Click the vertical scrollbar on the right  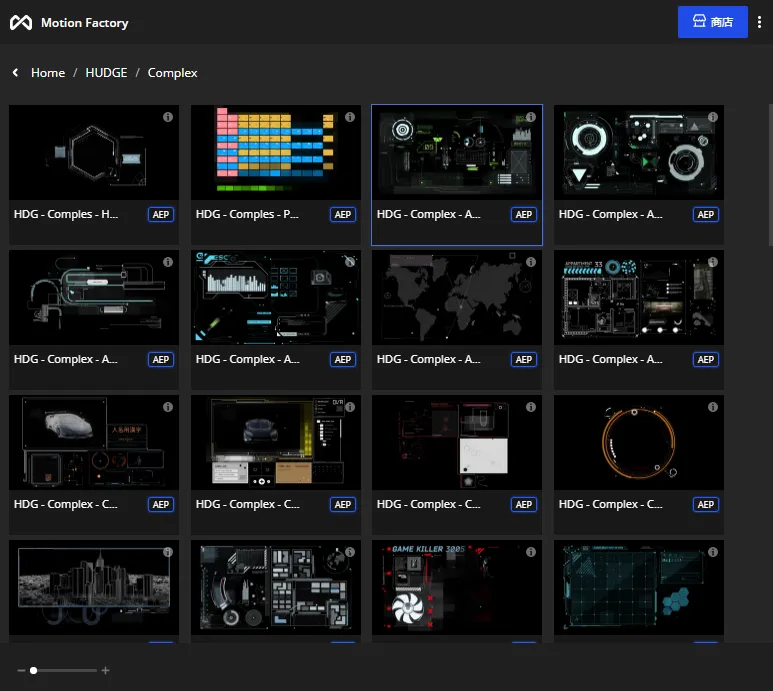point(769,175)
